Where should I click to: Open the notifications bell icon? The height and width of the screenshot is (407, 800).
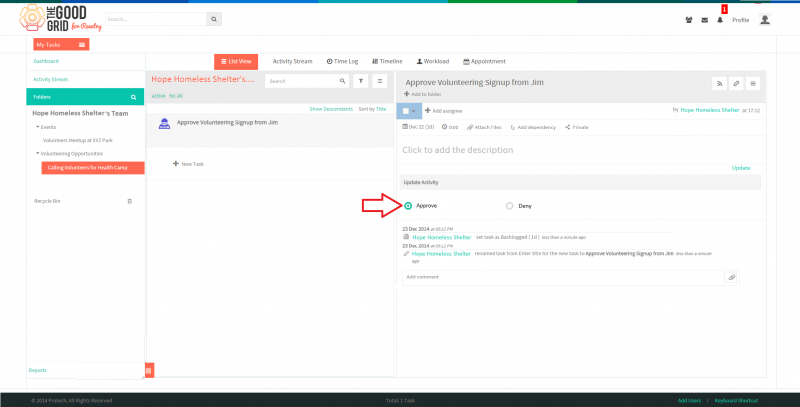(720, 20)
